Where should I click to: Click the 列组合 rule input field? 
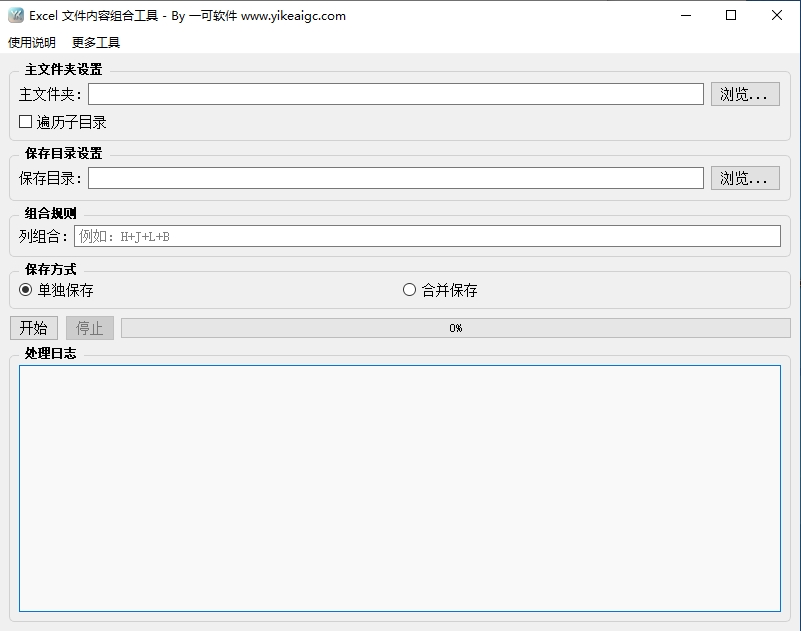point(427,236)
